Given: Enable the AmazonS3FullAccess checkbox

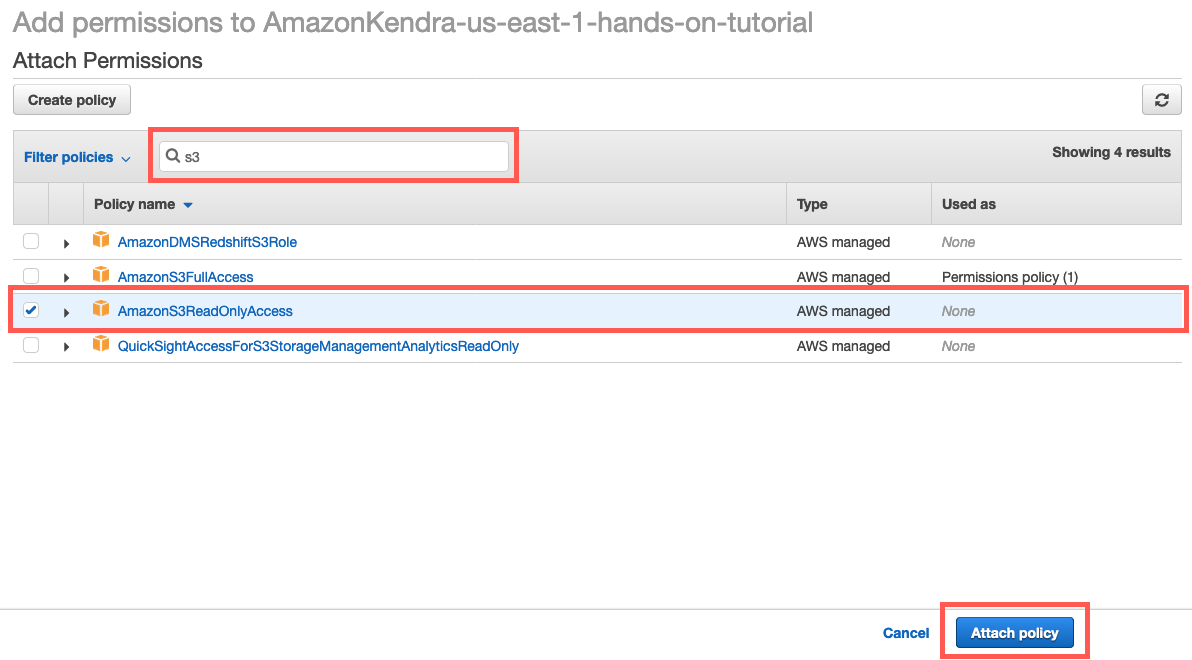Looking at the screenshot, I should pyautogui.click(x=31, y=276).
